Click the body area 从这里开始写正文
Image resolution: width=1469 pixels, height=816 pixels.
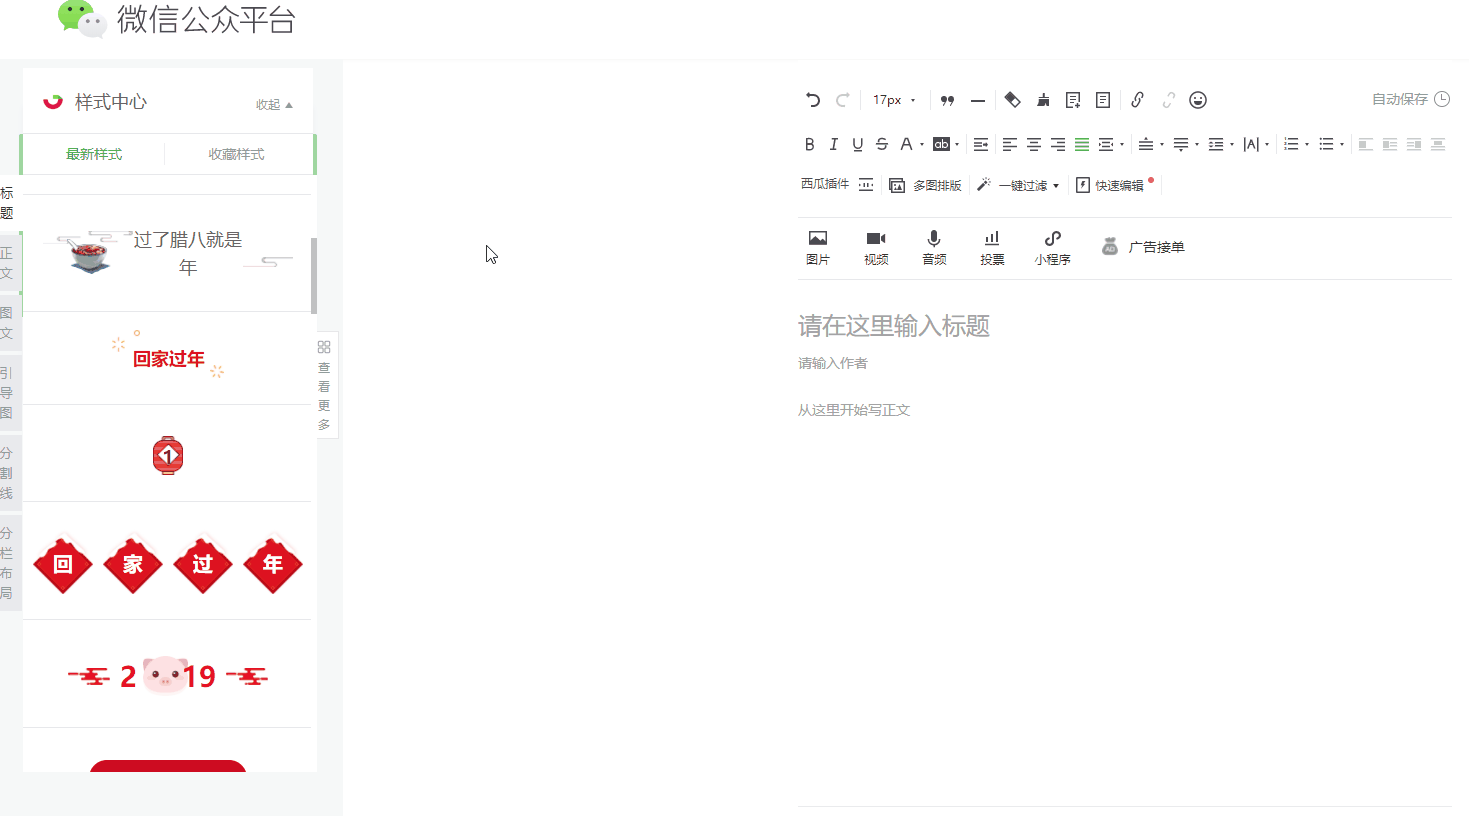(x=854, y=410)
